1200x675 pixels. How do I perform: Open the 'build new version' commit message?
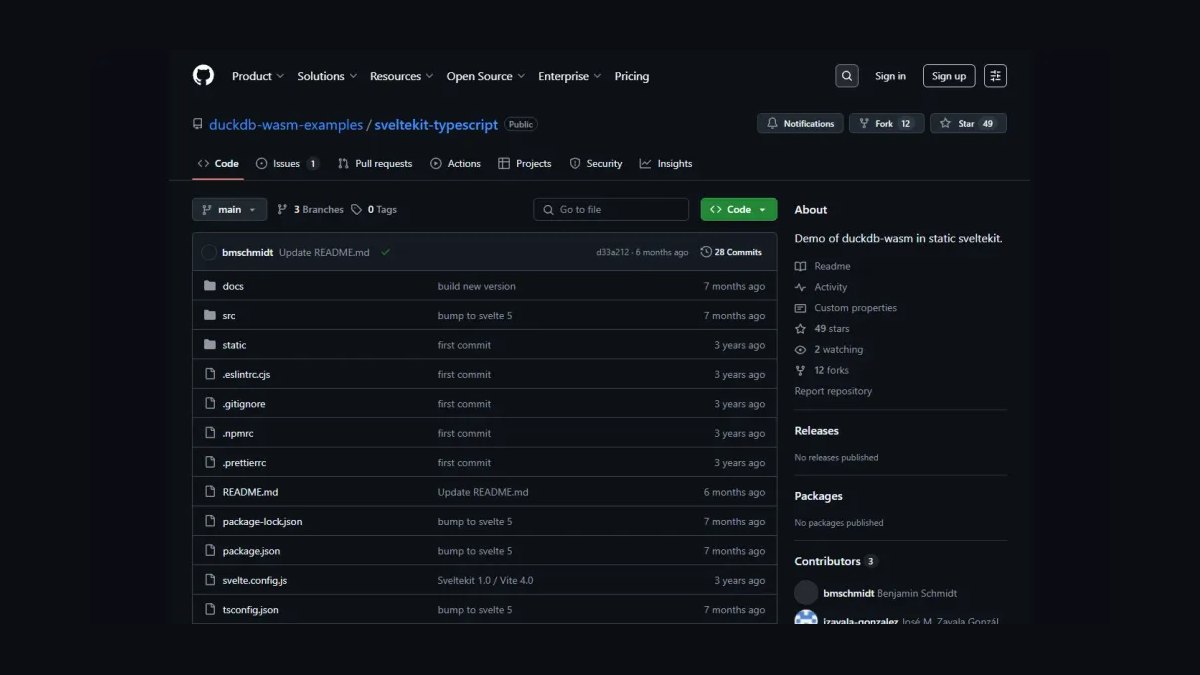pyautogui.click(x=477, y=286)
